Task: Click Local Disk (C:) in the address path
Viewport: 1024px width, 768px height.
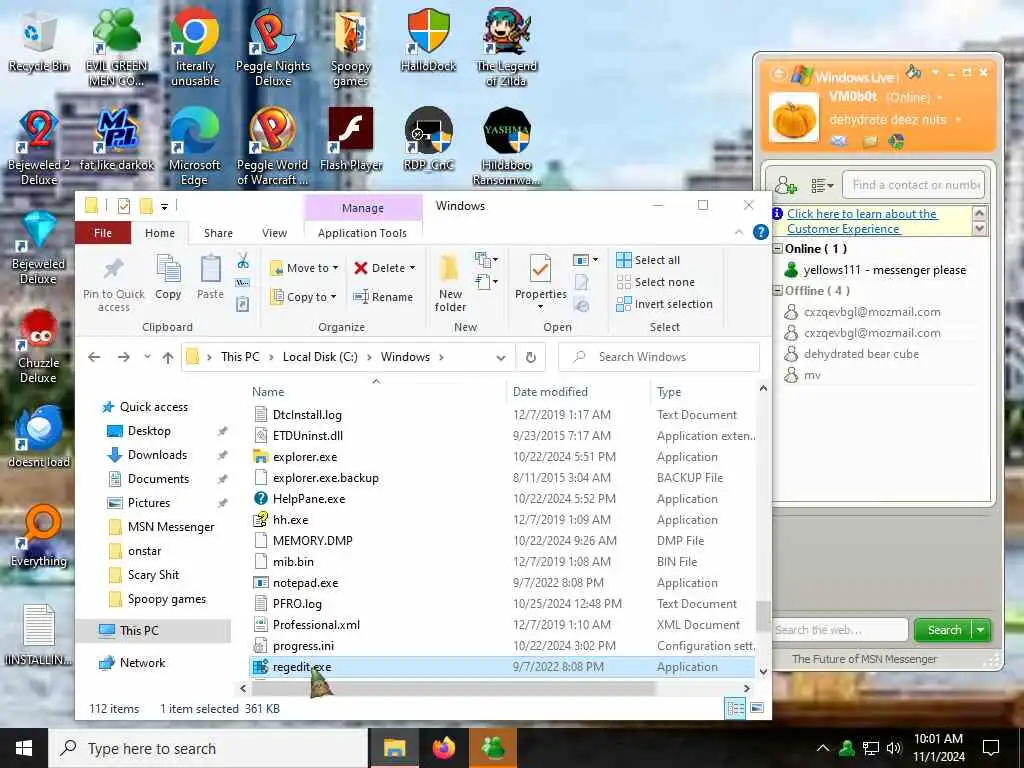Action: tap(320, 357)
